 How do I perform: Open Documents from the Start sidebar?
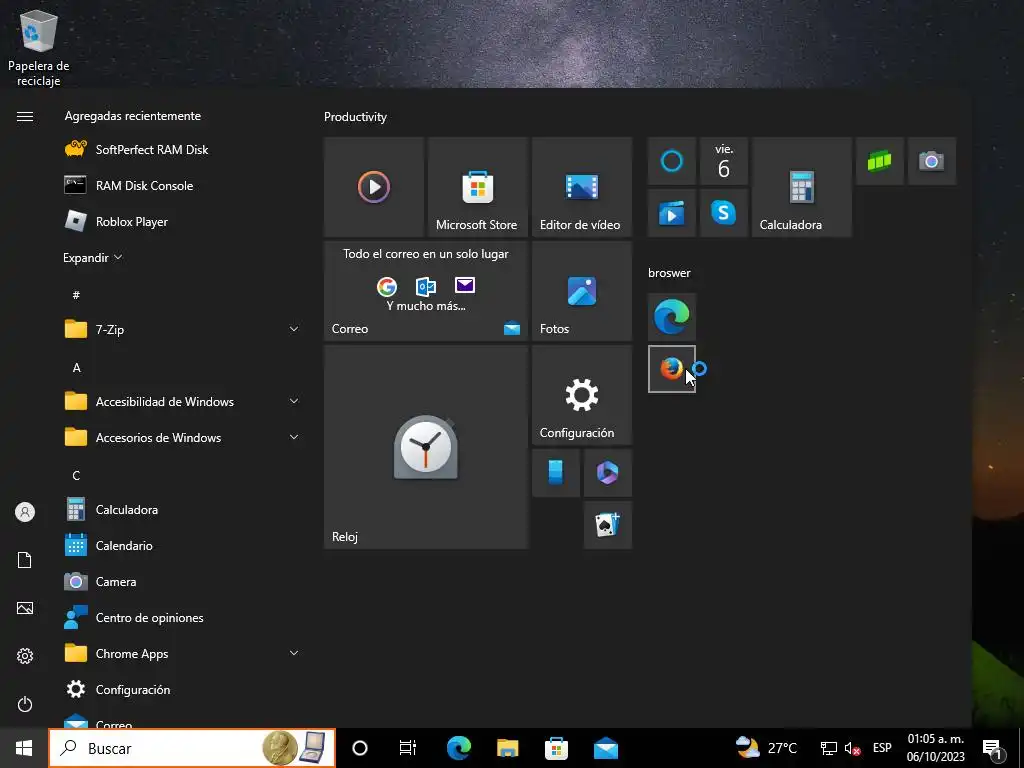tap(25, 560)
